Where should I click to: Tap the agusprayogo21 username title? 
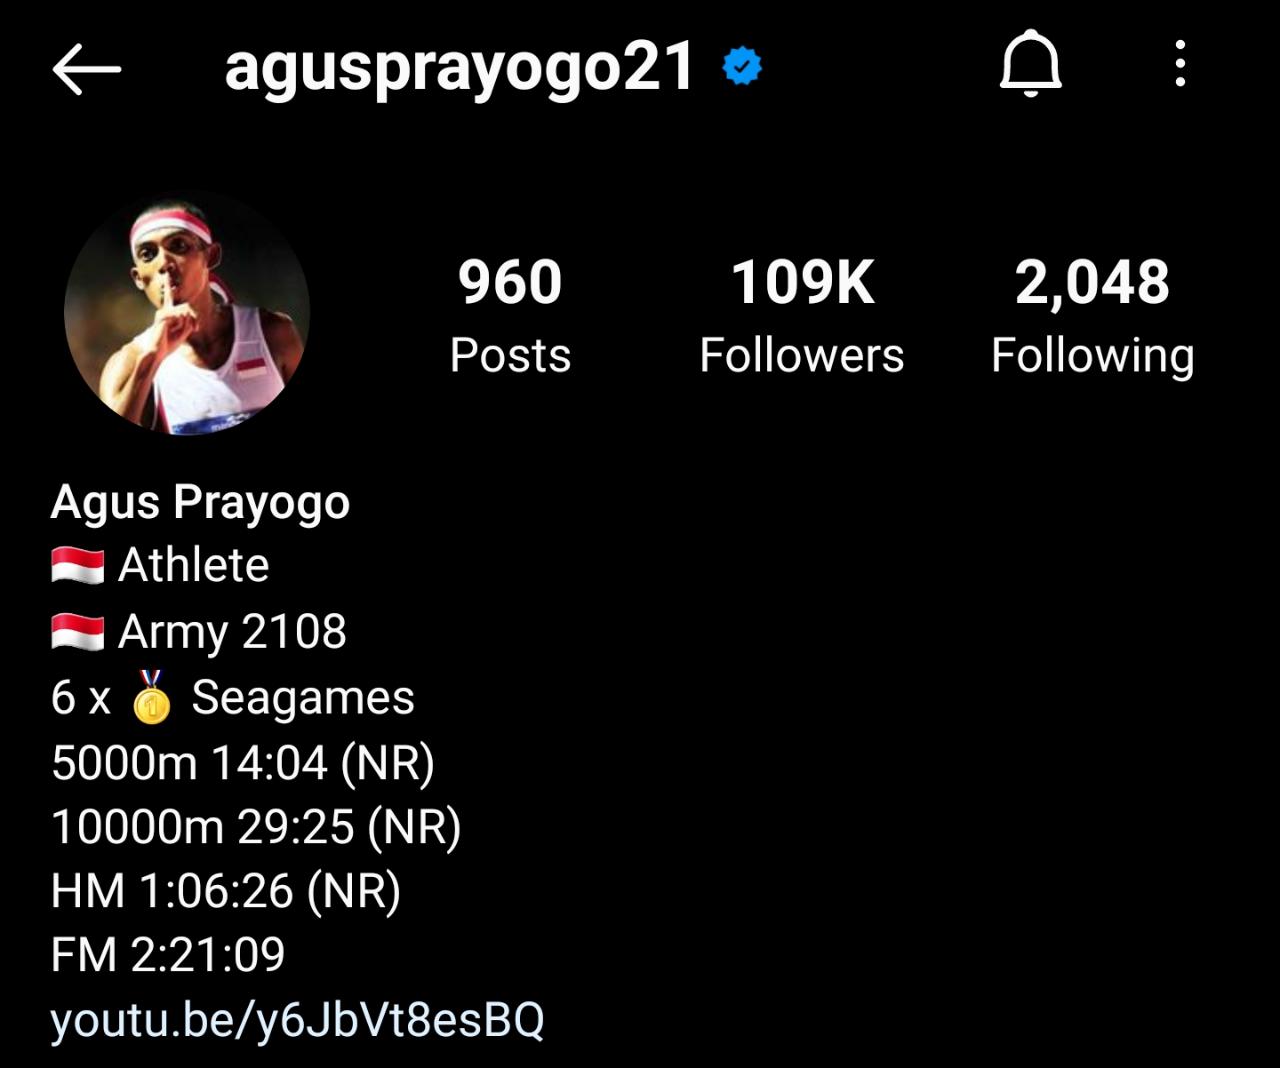point(460,69)
